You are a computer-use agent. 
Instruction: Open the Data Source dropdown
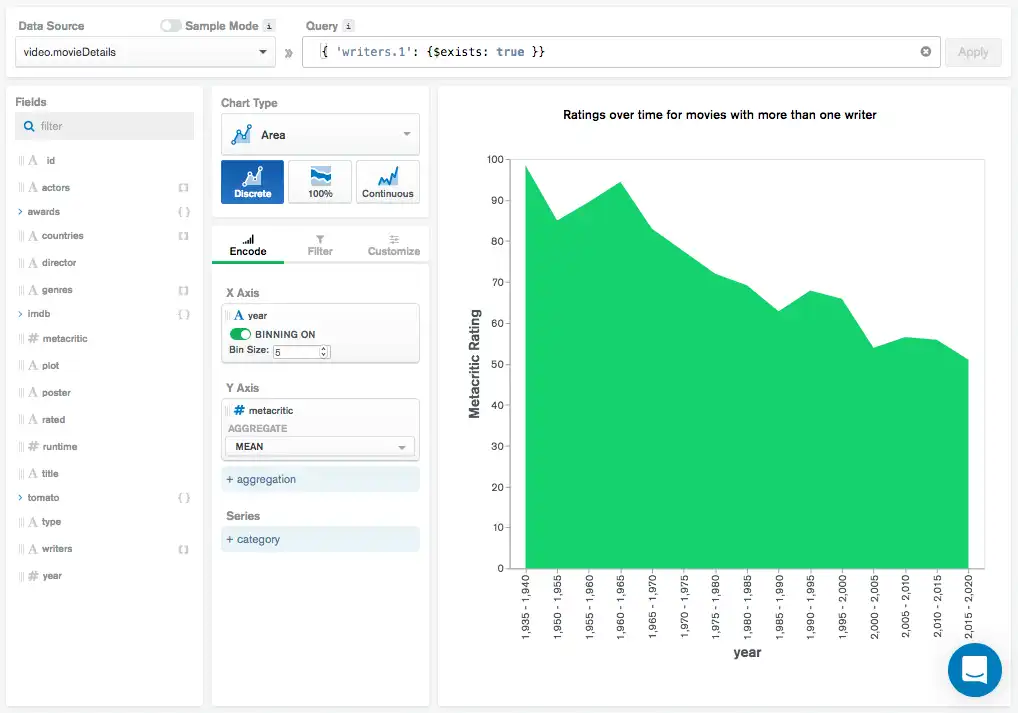point(146,52)
